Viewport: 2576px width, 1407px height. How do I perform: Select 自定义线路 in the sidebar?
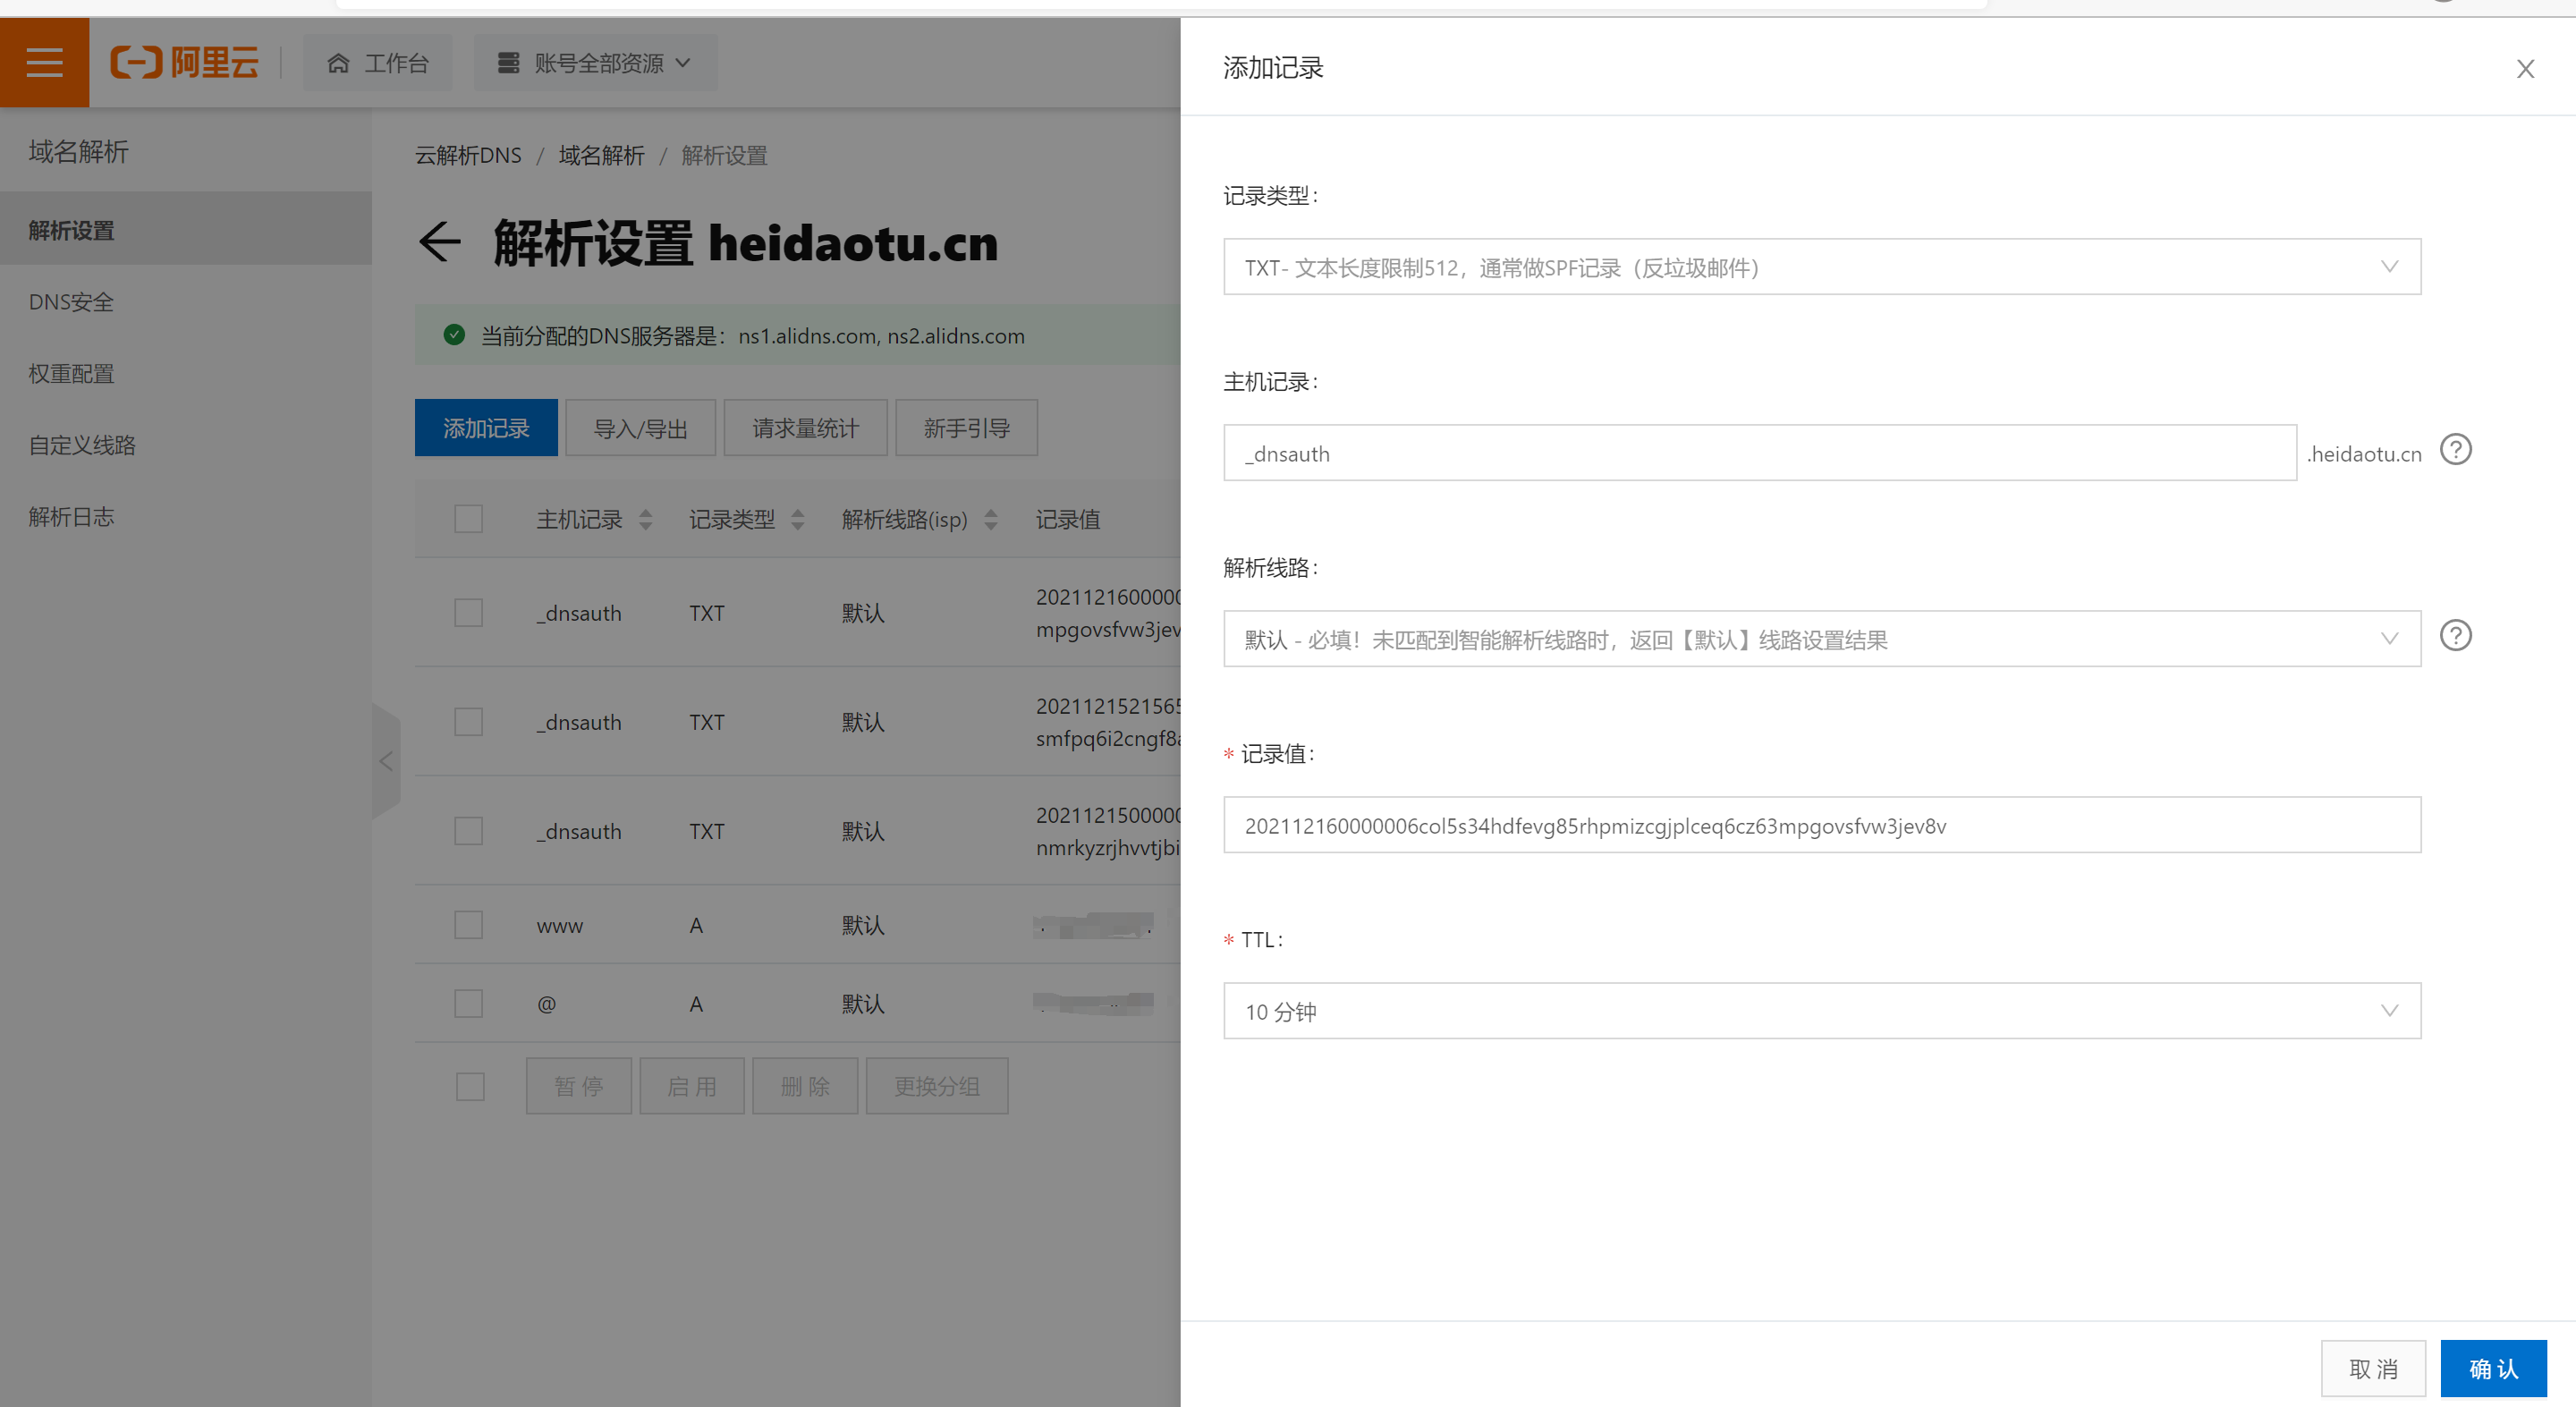point(82,445)
